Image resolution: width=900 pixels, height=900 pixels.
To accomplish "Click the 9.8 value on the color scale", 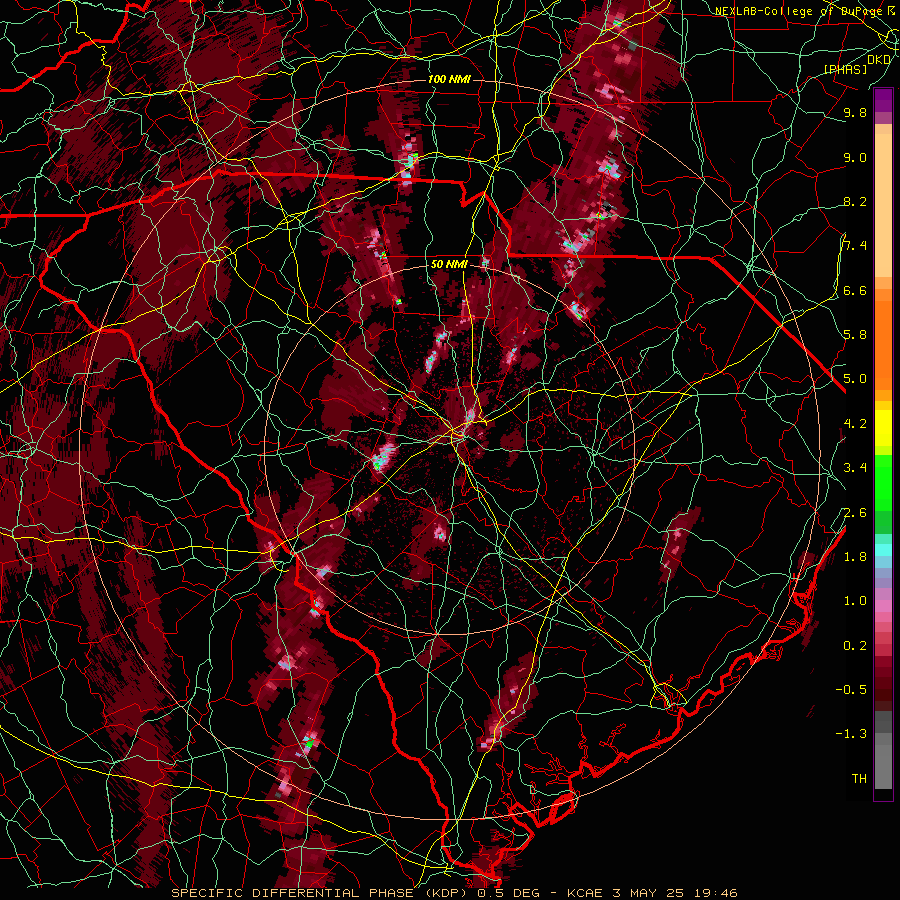I will pos(855,112).
